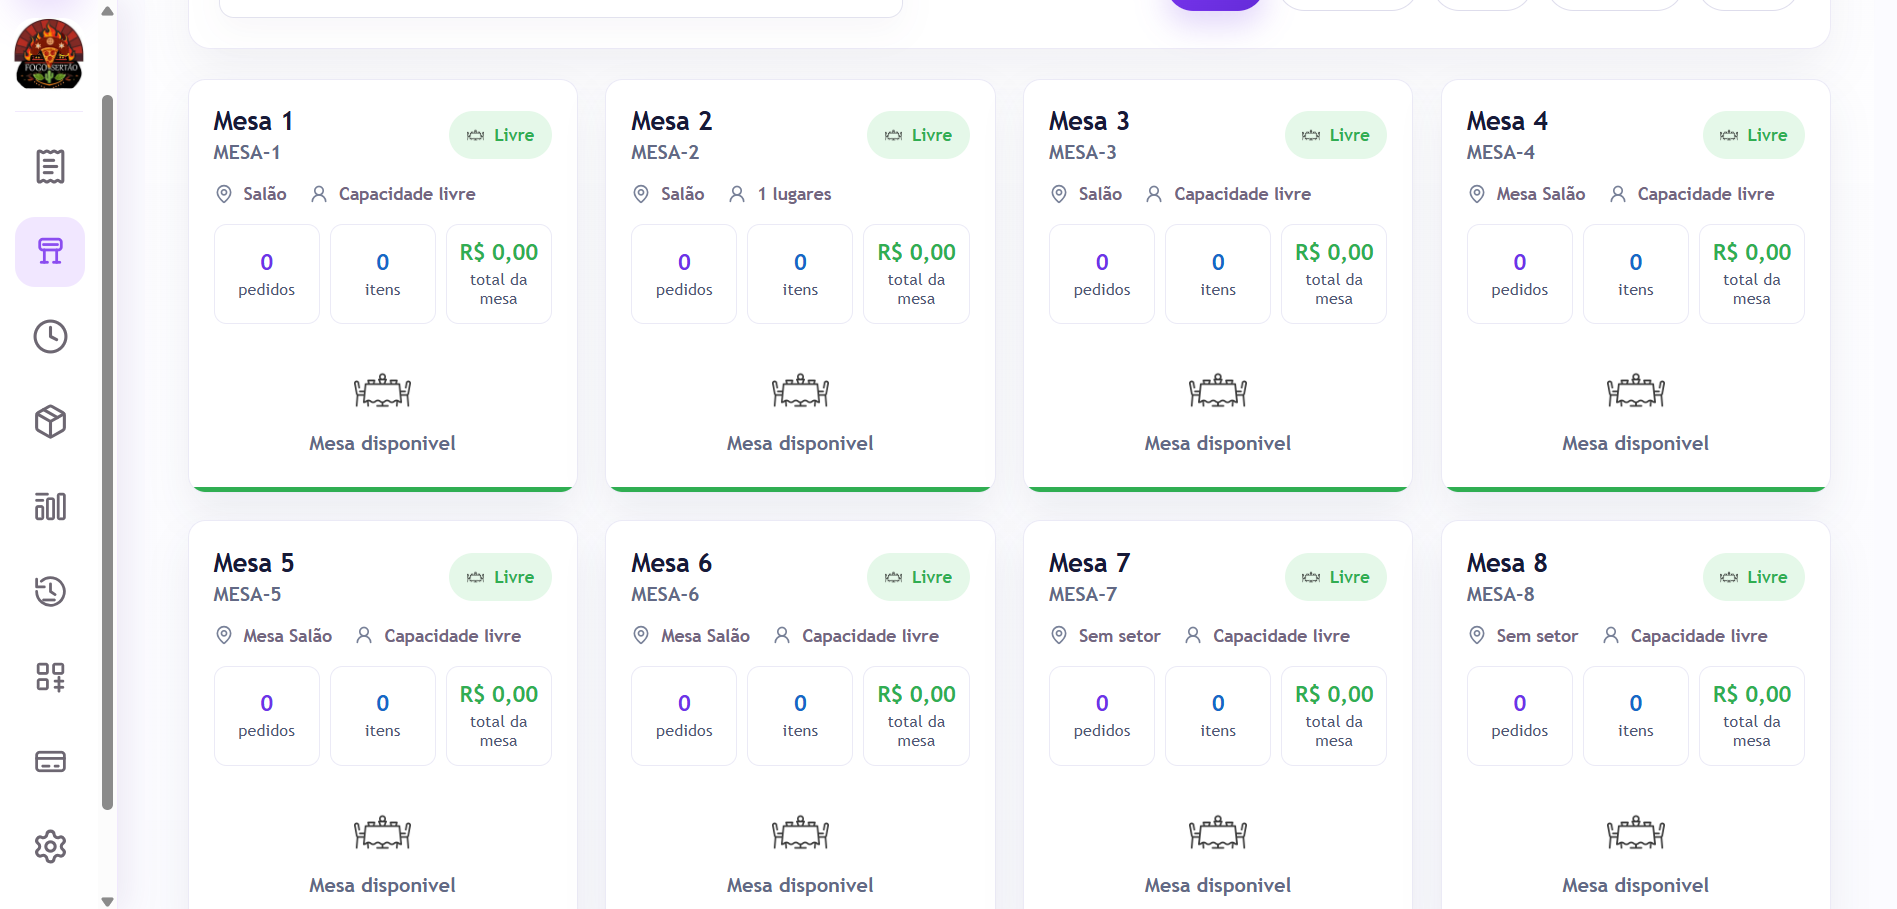Image resolution: width=1897 pixels, height=909 pixels.
Task: Click the Livre badge on Mesa 1
Action: pos(500,135)
